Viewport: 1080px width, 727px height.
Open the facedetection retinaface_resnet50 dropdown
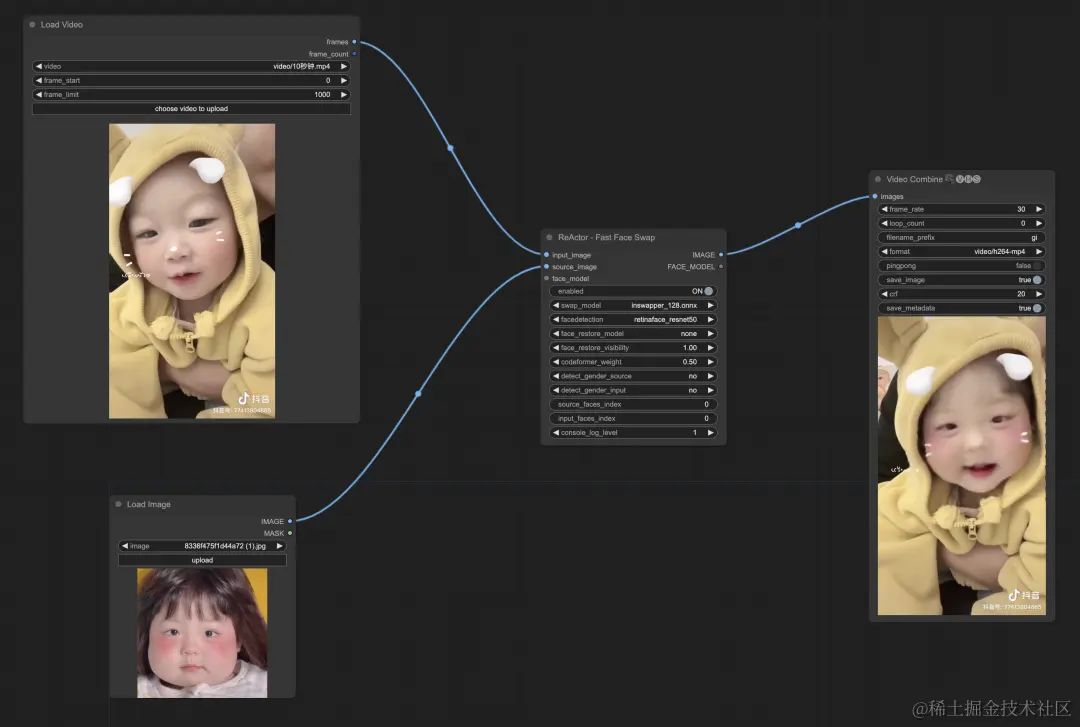pos(633,320)
